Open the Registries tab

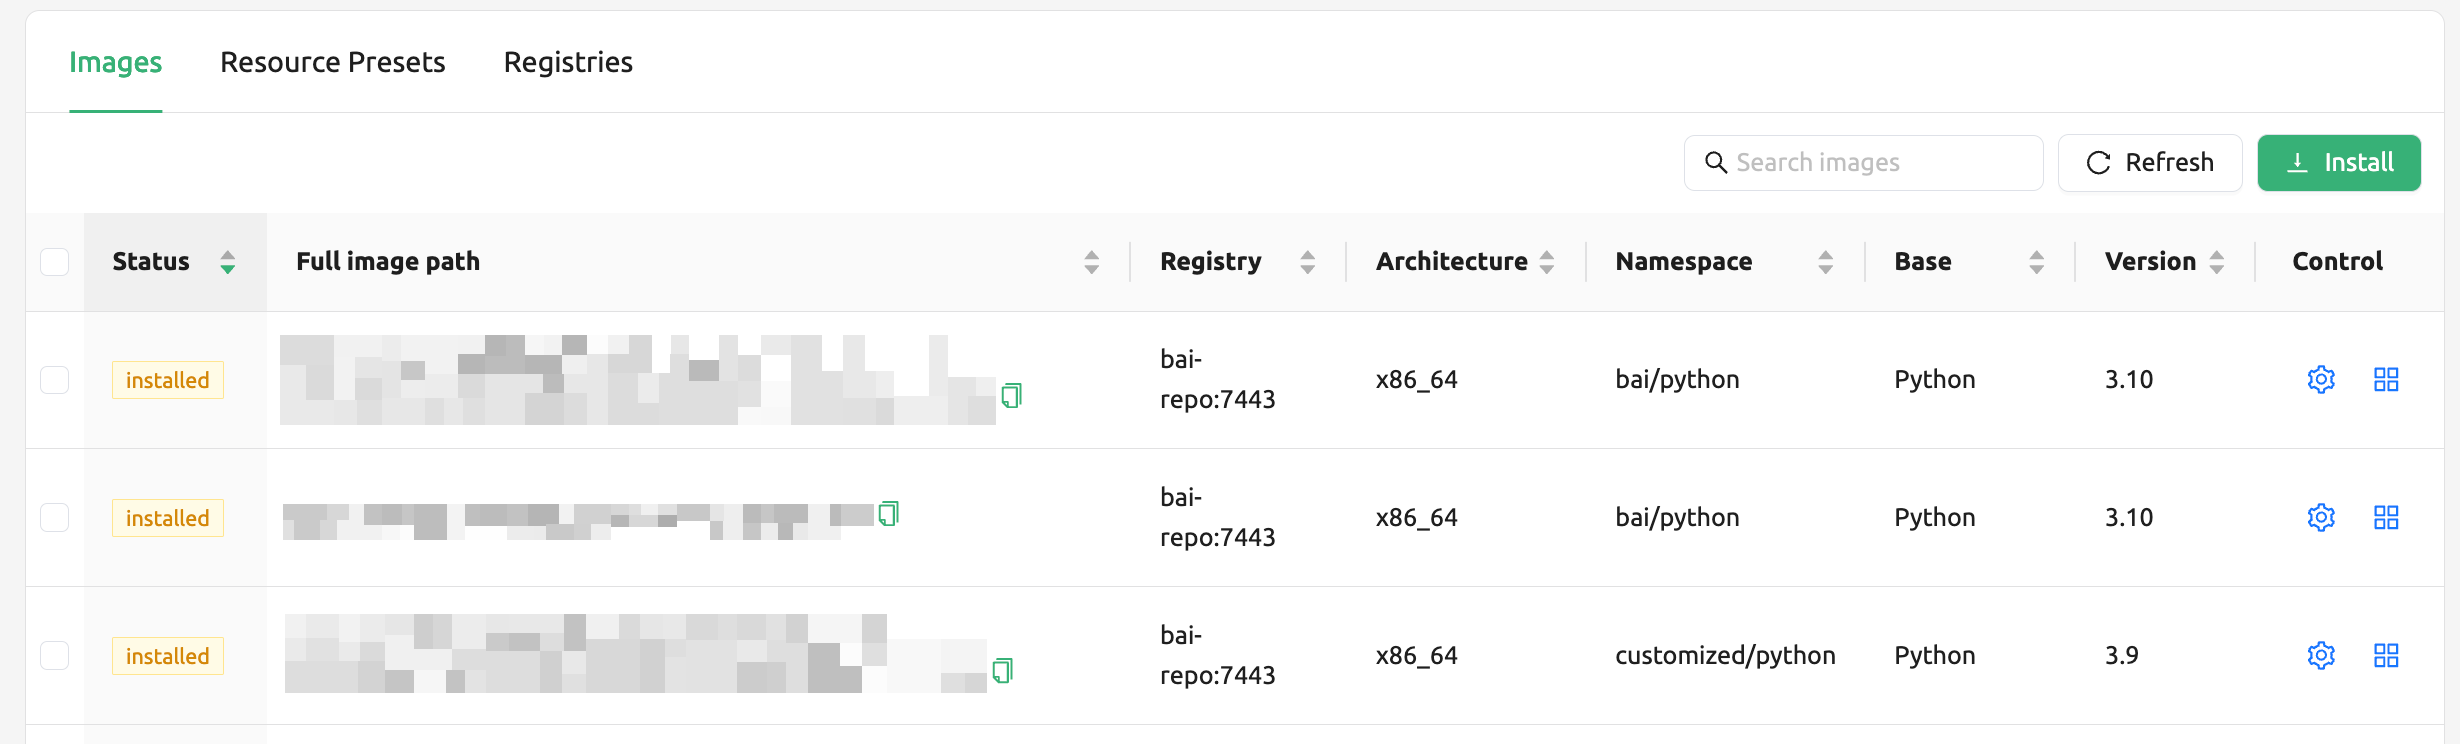click(568, 62)
